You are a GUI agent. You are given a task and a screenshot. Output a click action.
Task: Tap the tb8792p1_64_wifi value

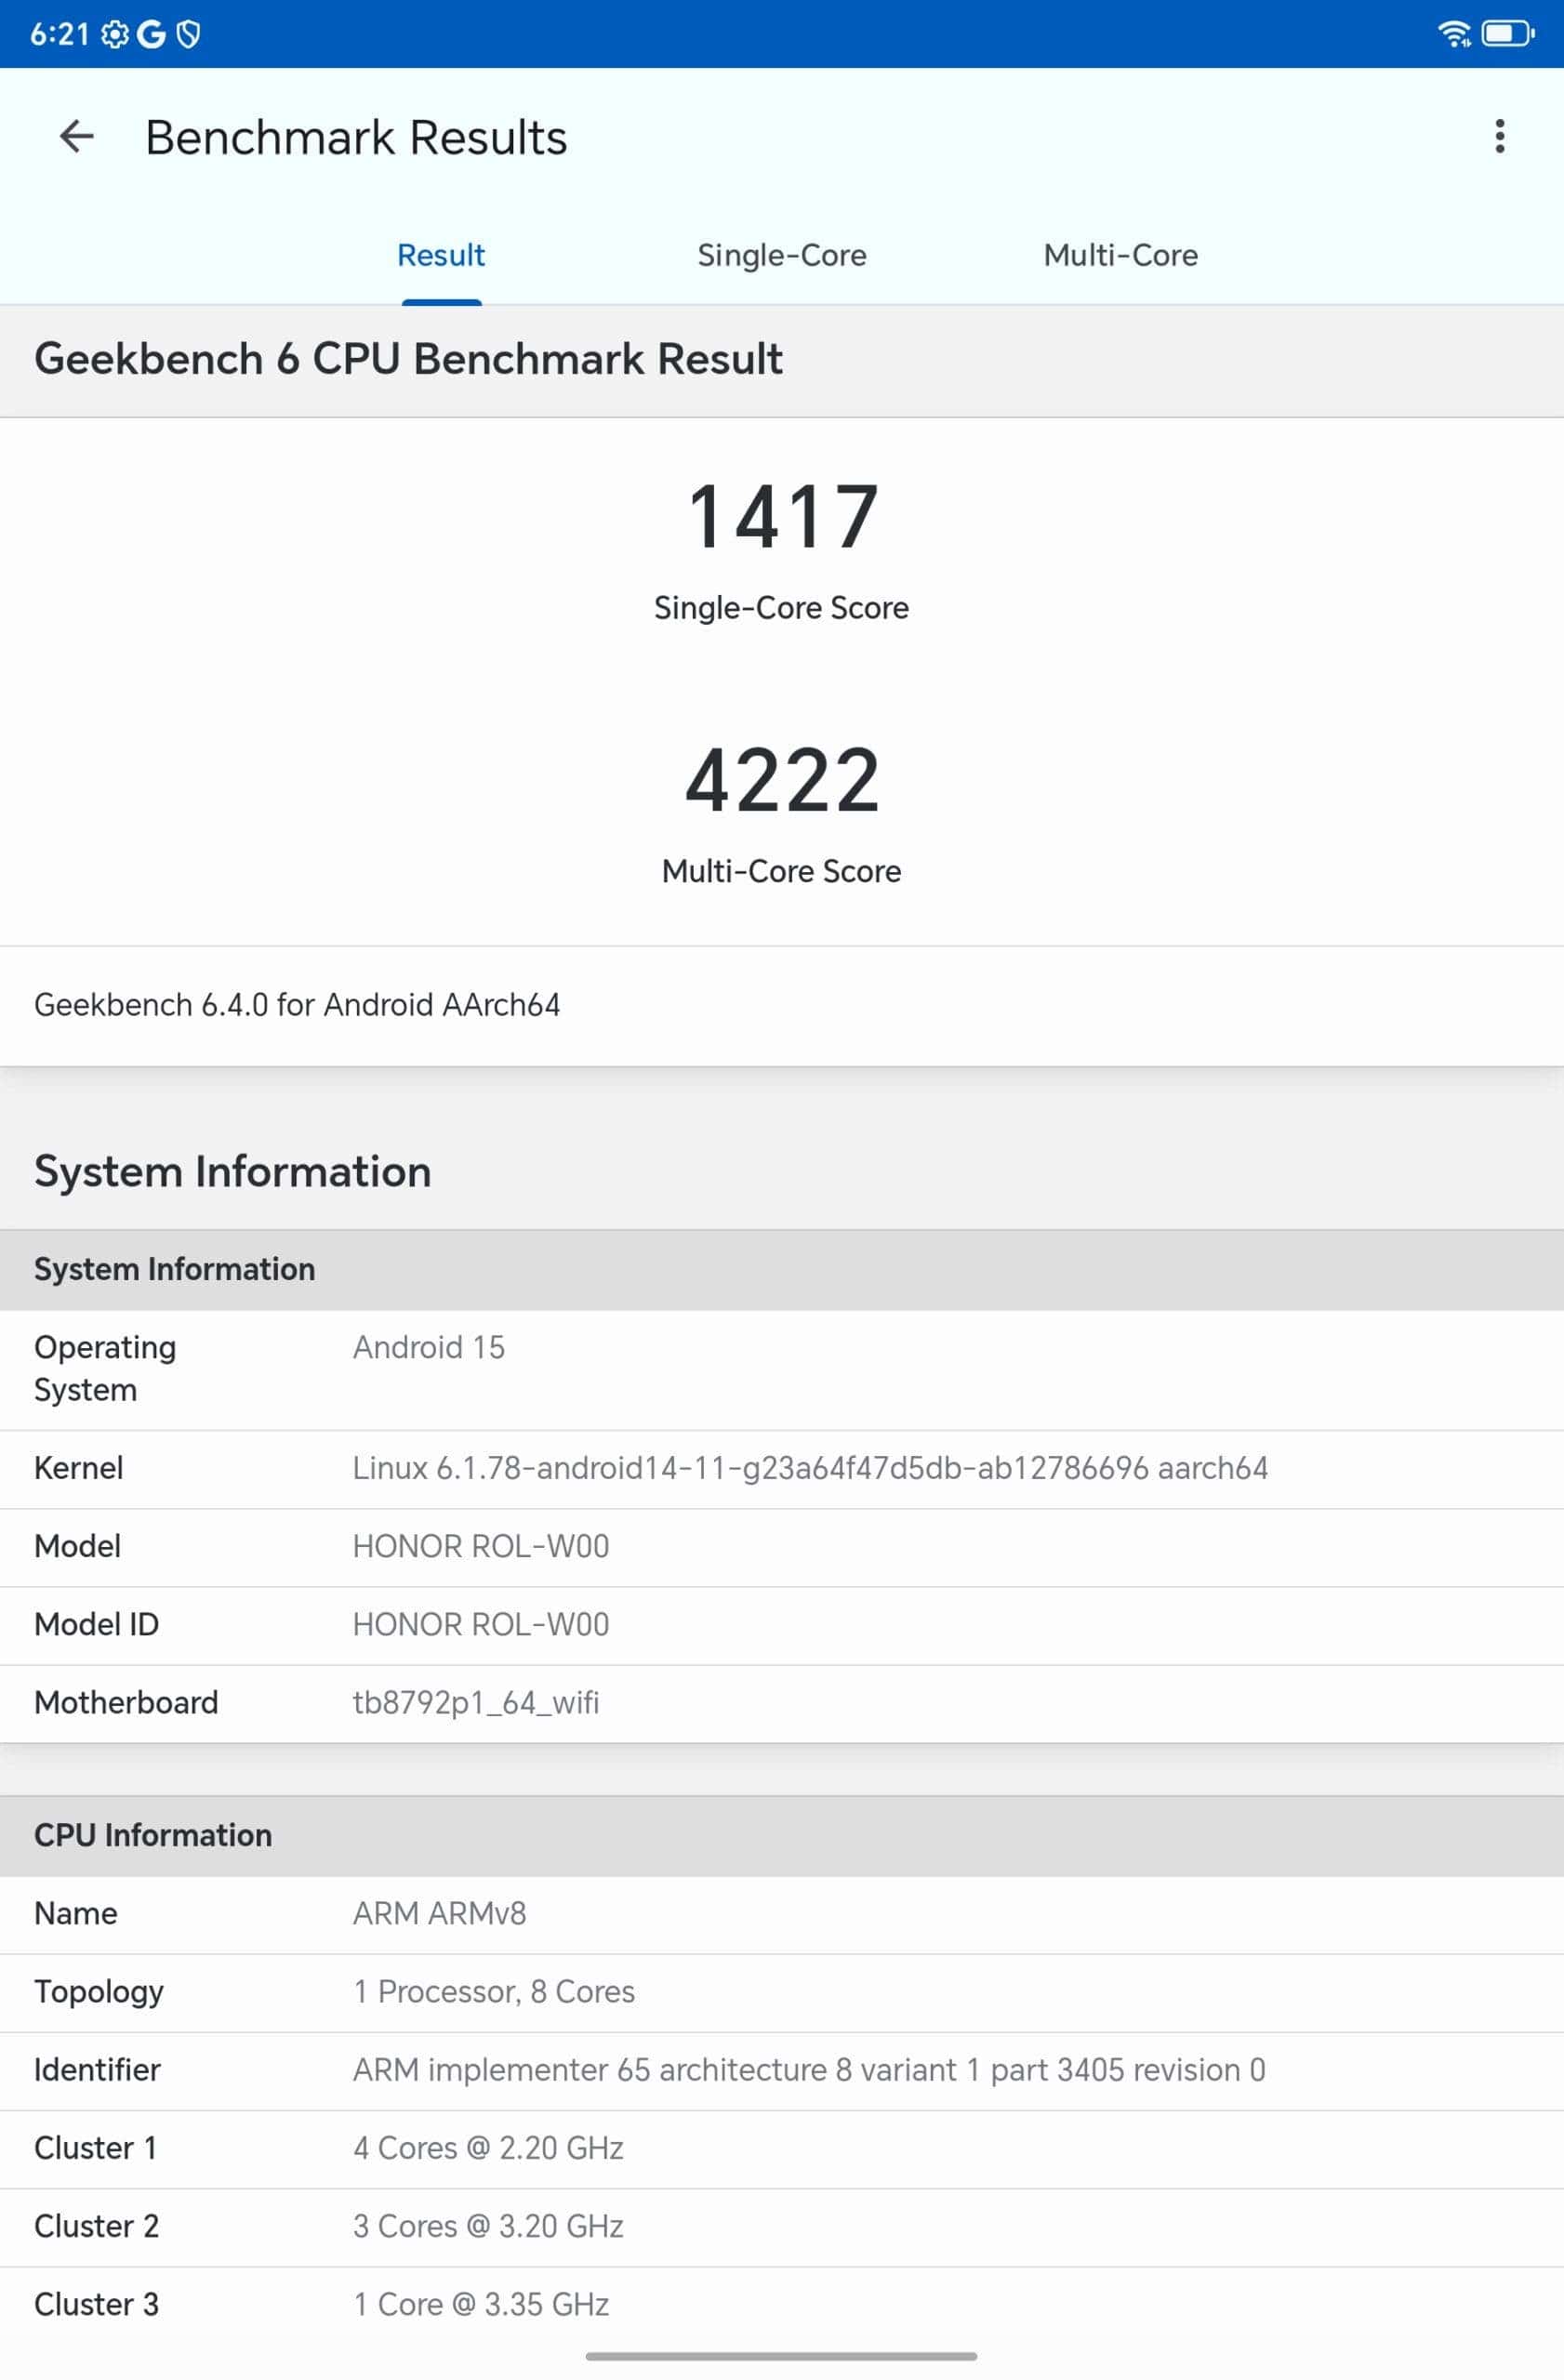point(476,1703)
